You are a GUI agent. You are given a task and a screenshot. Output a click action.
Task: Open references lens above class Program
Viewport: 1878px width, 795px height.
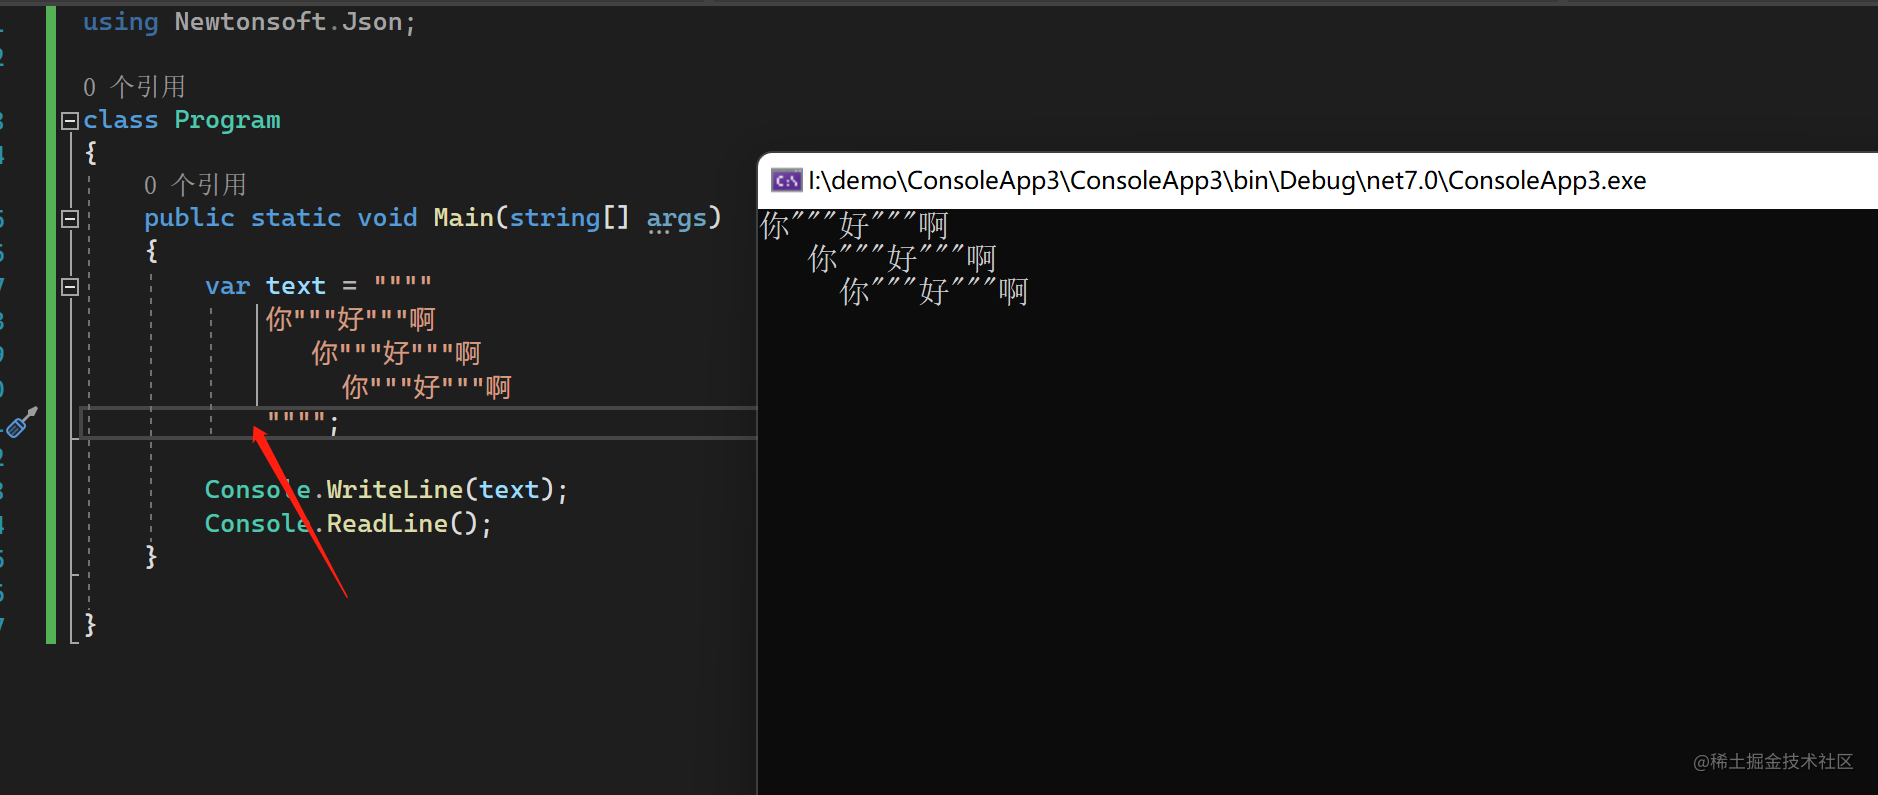pos(134,87)
